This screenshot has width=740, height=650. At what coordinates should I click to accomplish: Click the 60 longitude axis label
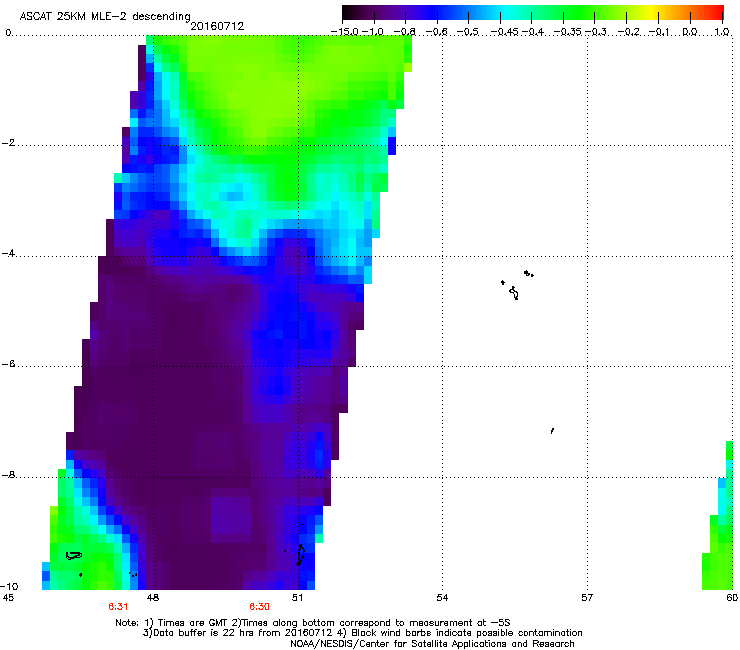click(x=732, y=598)
